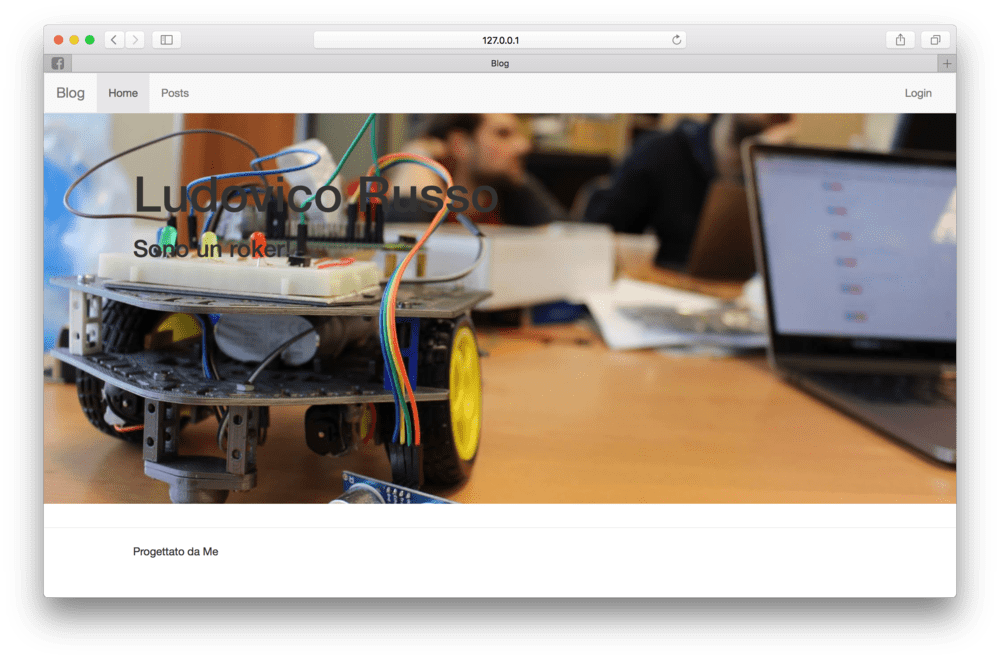Viewport: 1000px width, 660px height.
Task: Click the Safari forward arrow button
Action: coord(135,40)
